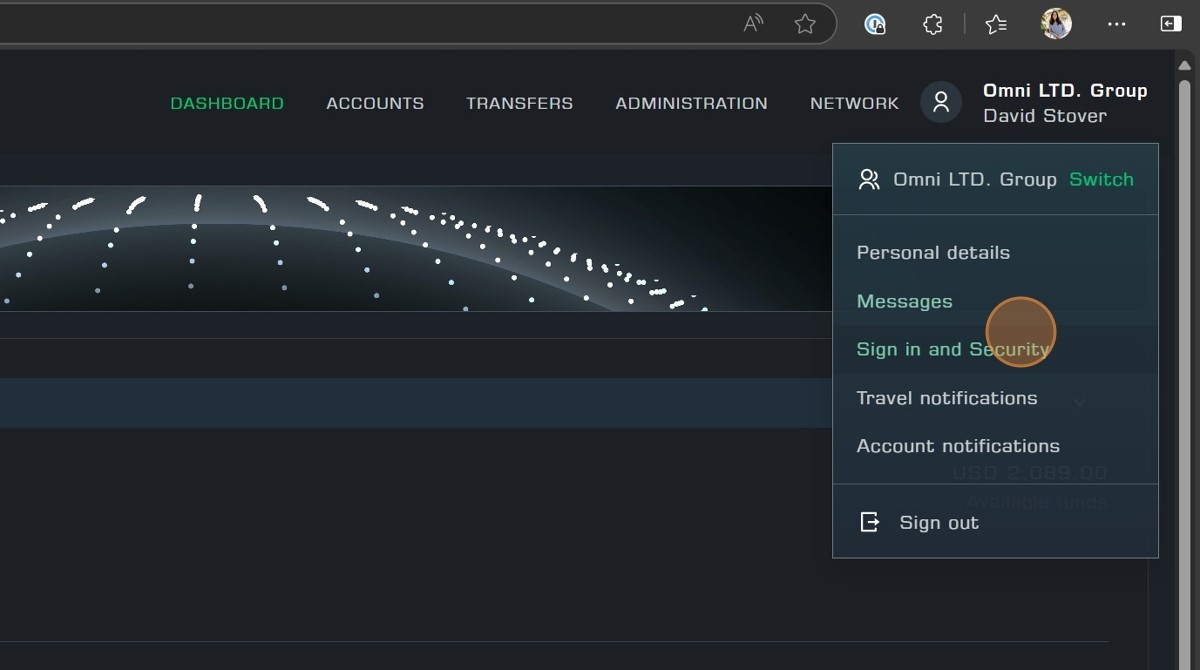1200x670 pixels.
Task: Toggle the browser sidebar icon
Action: click(x=1171, y=24)
